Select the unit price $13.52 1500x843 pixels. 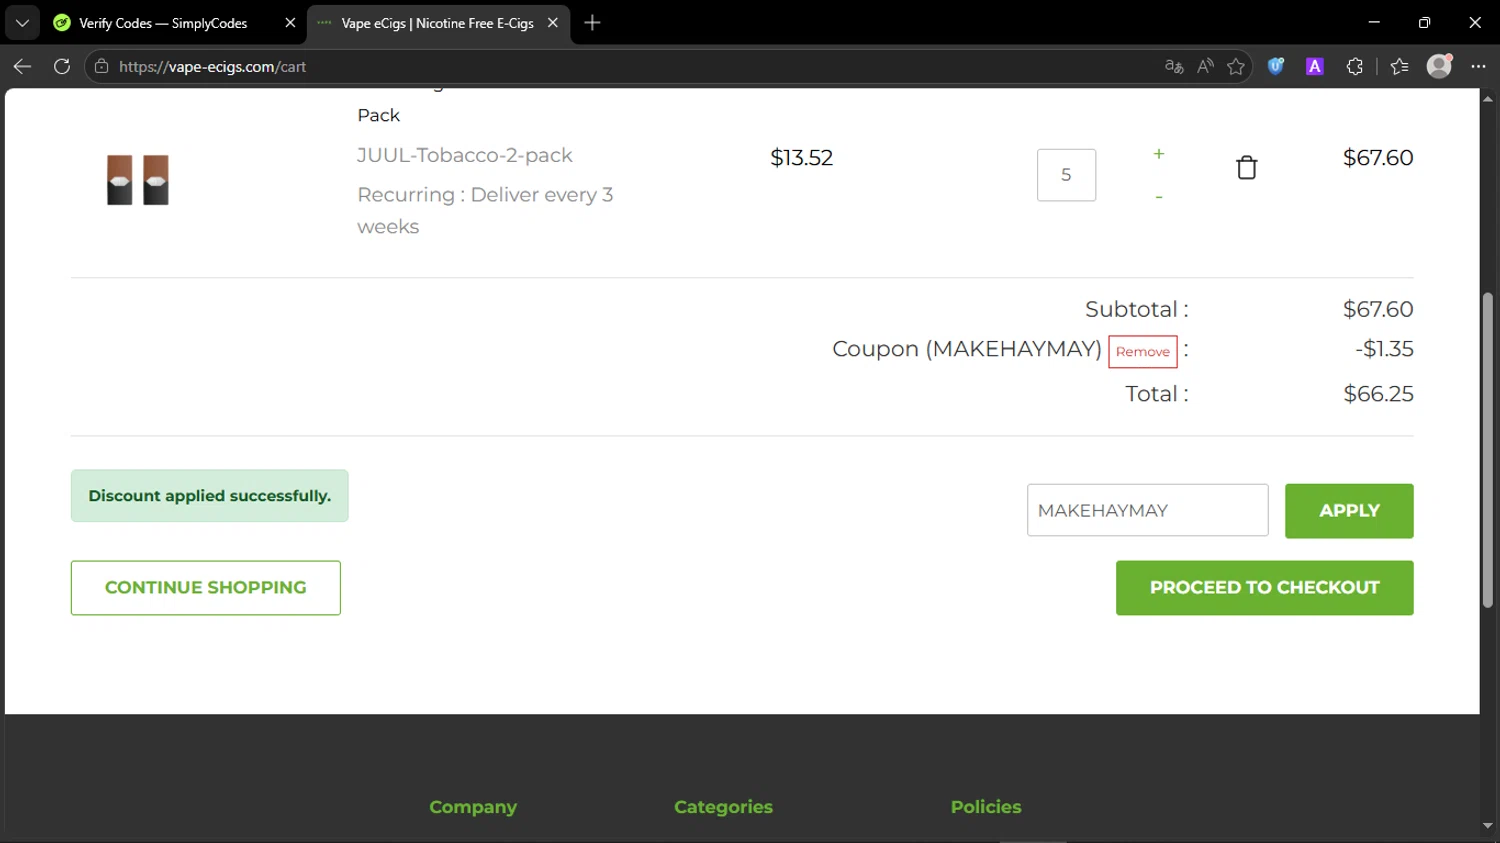coord(802,158)
